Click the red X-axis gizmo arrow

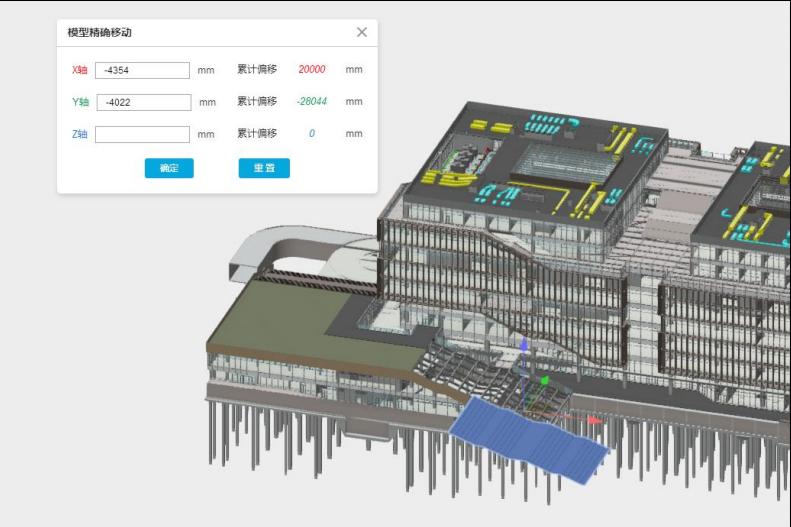click(595, 420)
